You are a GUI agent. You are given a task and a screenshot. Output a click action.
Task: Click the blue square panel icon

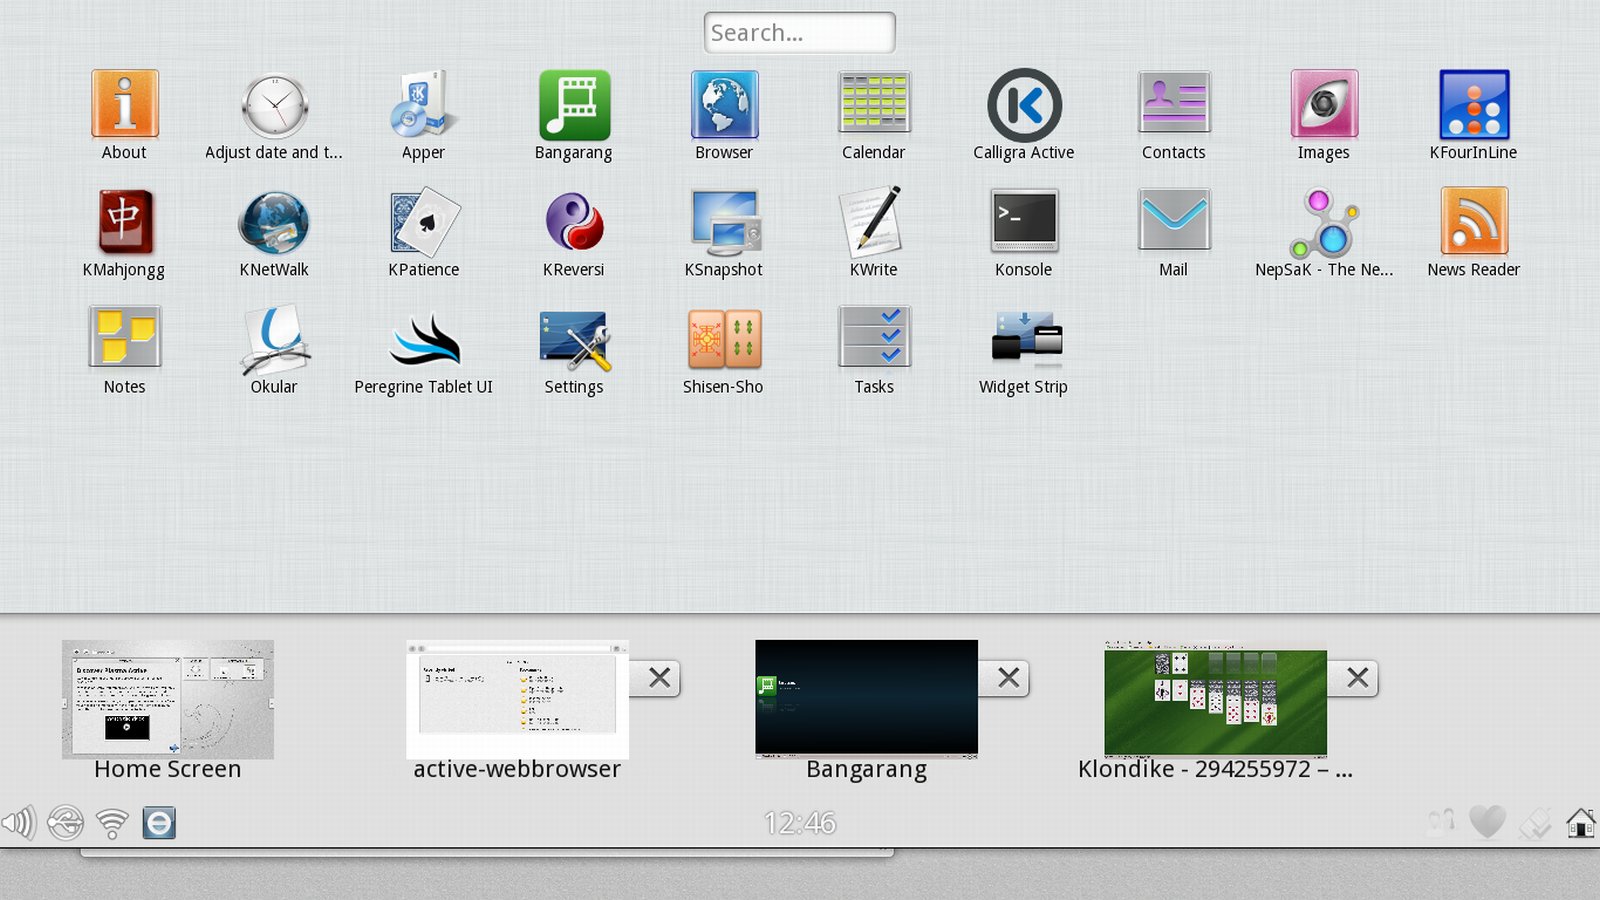(x=159, y=823)
